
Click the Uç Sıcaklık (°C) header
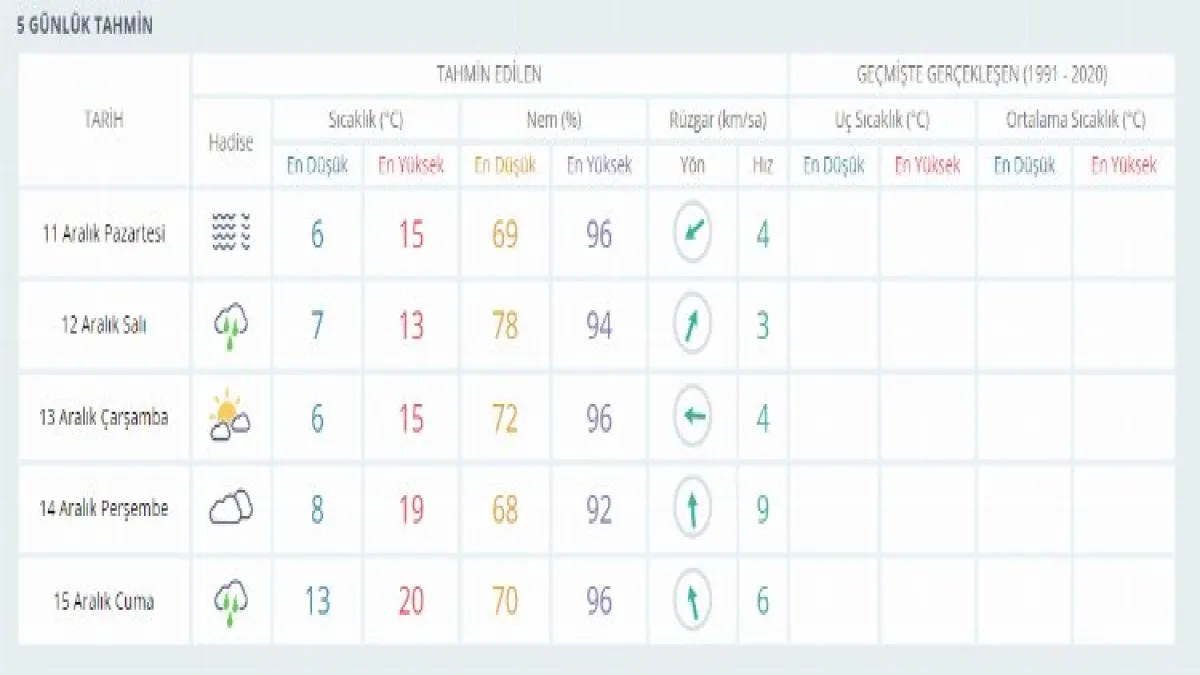click(x=882, y=121)
